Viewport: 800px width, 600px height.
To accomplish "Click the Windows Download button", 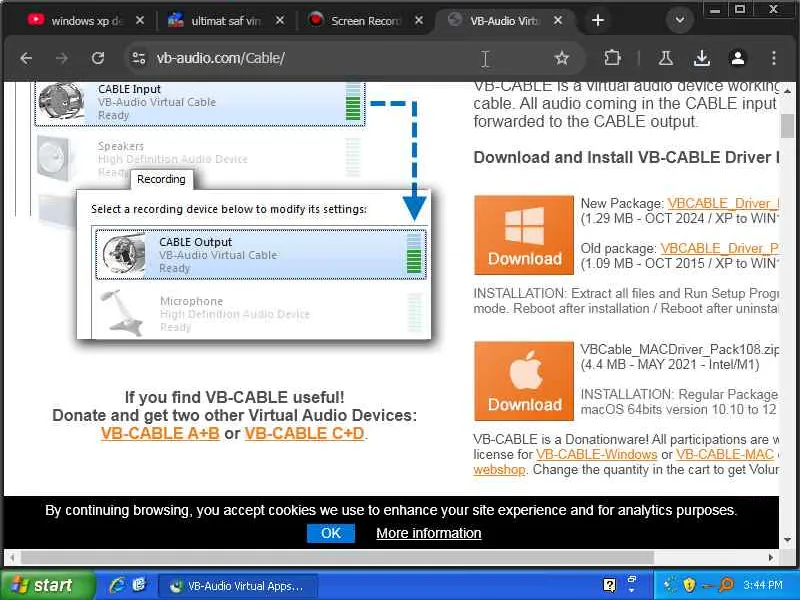I will click(x=524, y=235).
